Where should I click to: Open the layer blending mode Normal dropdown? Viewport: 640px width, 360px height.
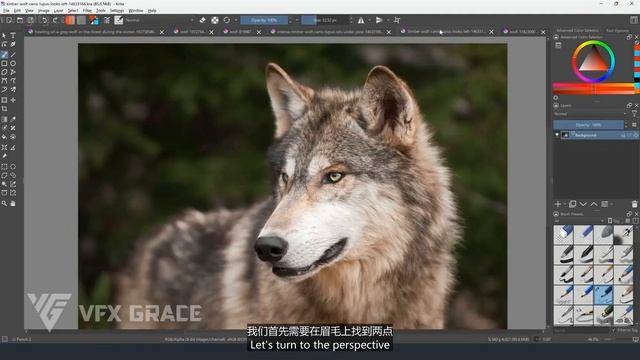click(590, 114)
